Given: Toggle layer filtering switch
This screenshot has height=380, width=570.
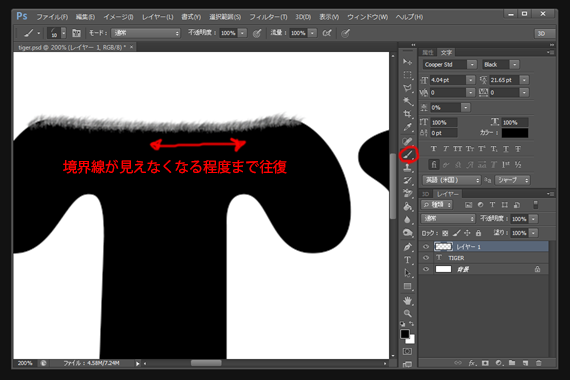Looking at the screenshot, I should click(x=535, y=205).
